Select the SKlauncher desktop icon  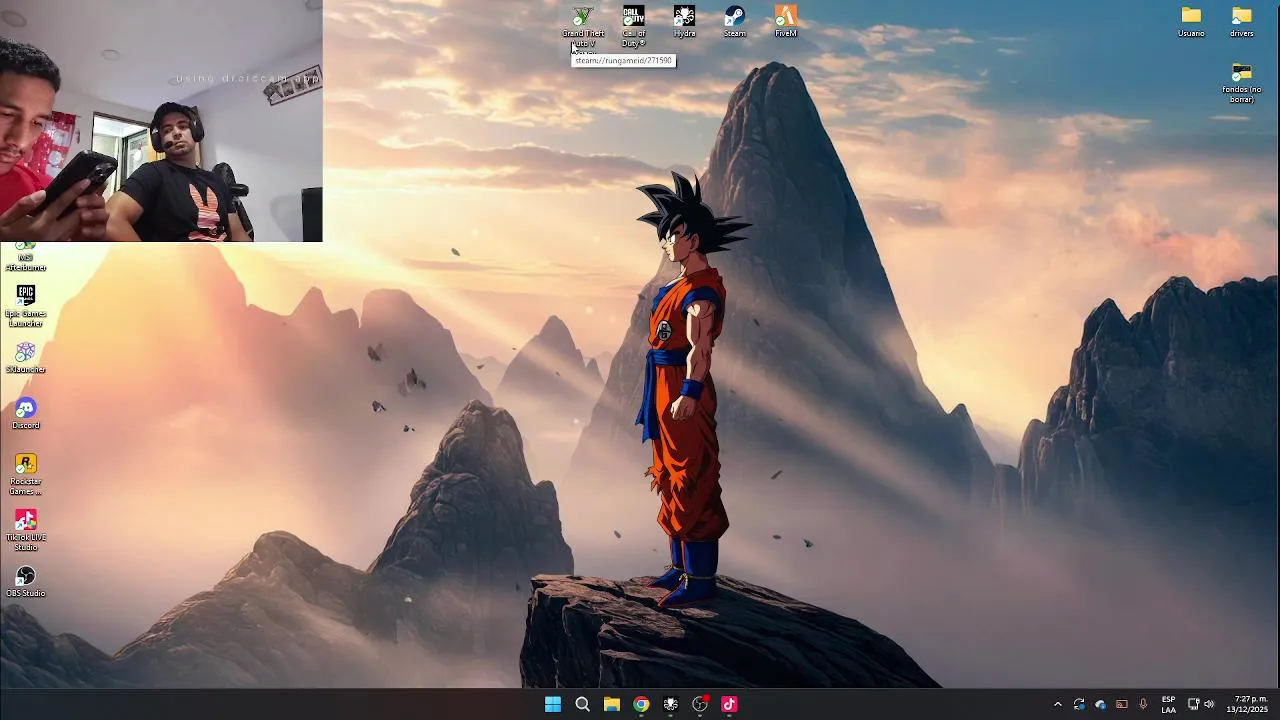click(x=26, y=358)
